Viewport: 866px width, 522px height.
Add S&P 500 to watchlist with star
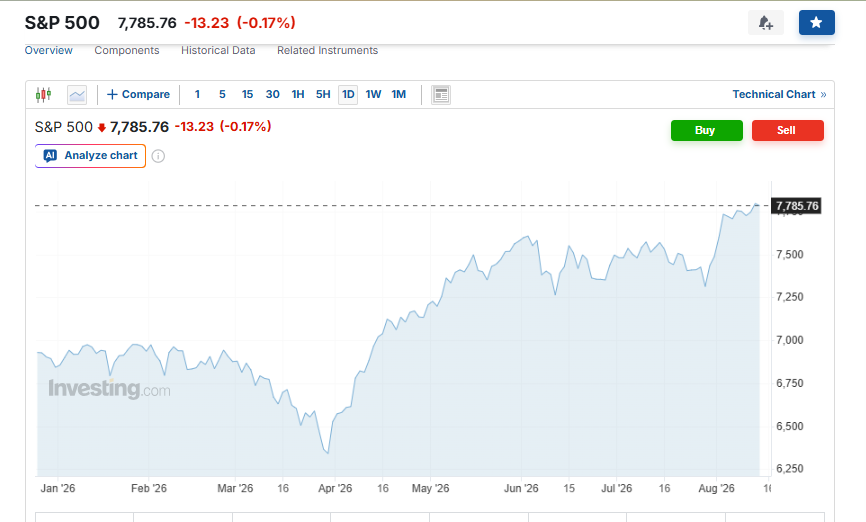point(816,23)
